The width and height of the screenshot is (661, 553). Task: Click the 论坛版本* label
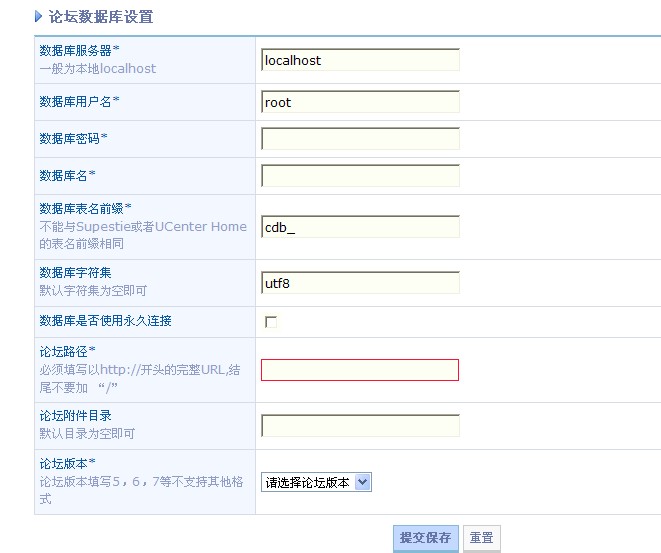click(x=67, y=463)
